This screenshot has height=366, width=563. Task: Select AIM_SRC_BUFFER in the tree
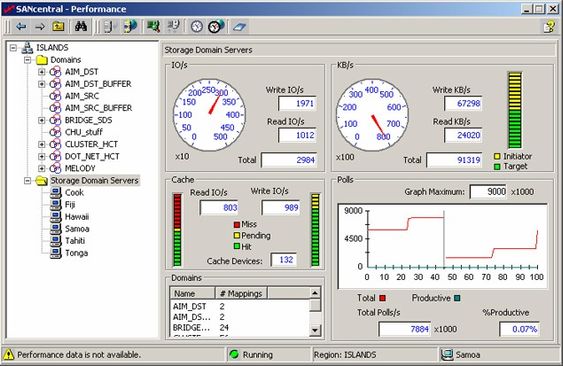point(98,108)
